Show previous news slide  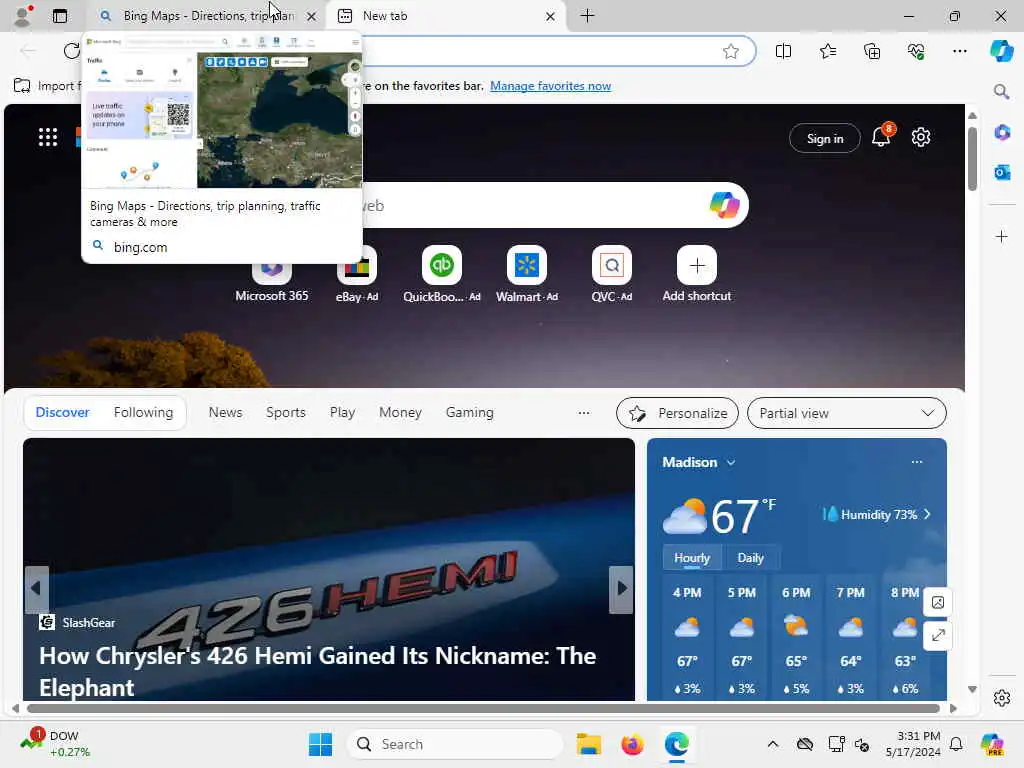click(36, 589)
